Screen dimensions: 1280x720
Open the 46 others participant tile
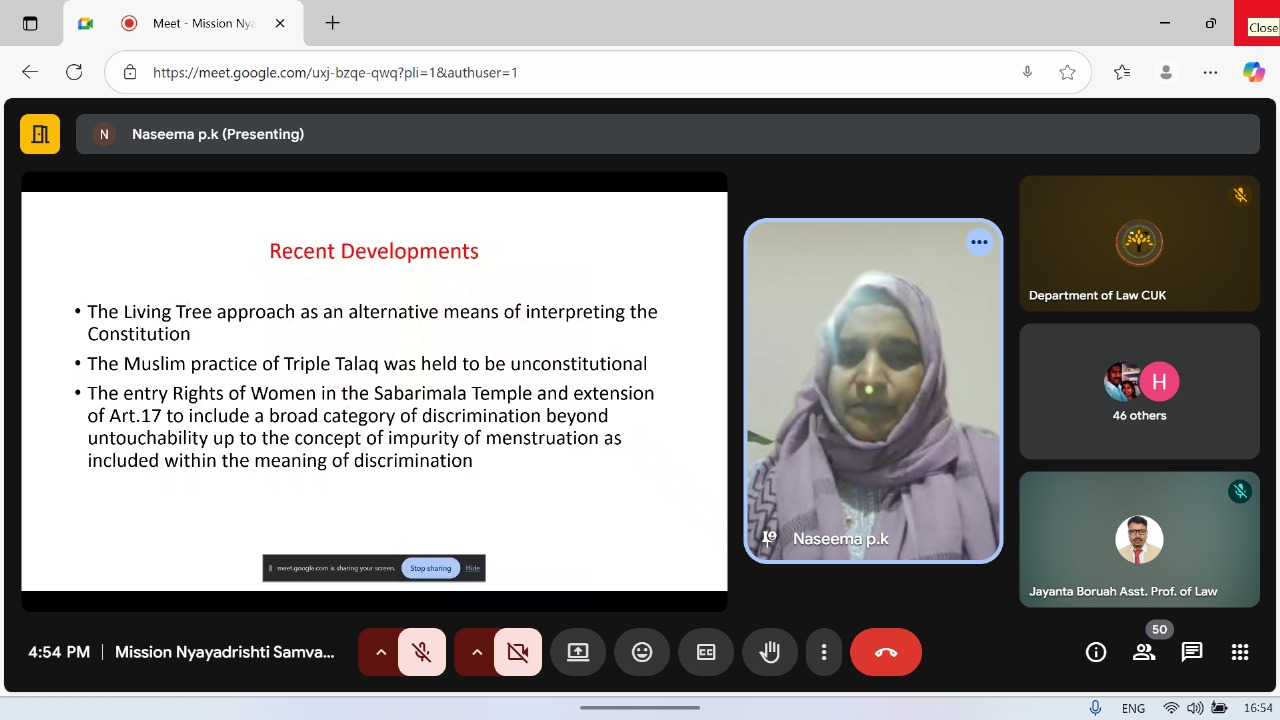click(x=1139, y=391)
